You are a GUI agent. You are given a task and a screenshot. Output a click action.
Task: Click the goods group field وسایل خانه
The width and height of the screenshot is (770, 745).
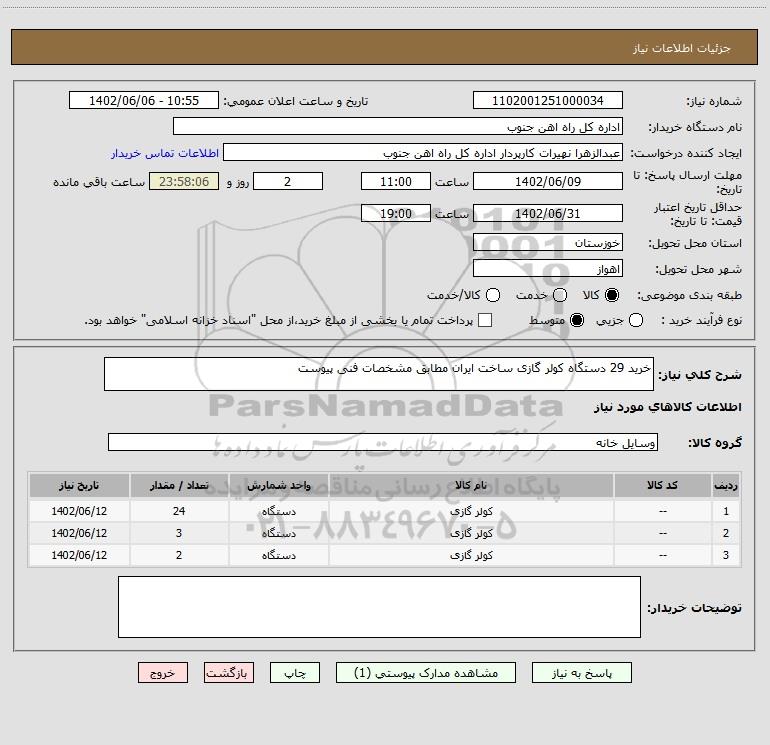[383, 442]
